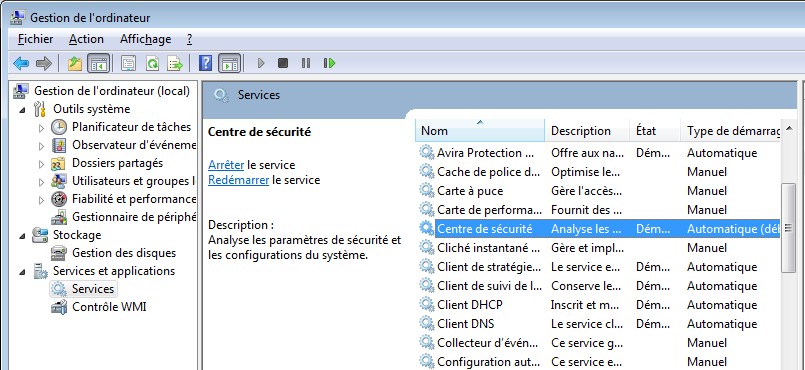Click the Export list toolbar icon
The height and width of the screenshot is (370, 805).
point(175,64)
